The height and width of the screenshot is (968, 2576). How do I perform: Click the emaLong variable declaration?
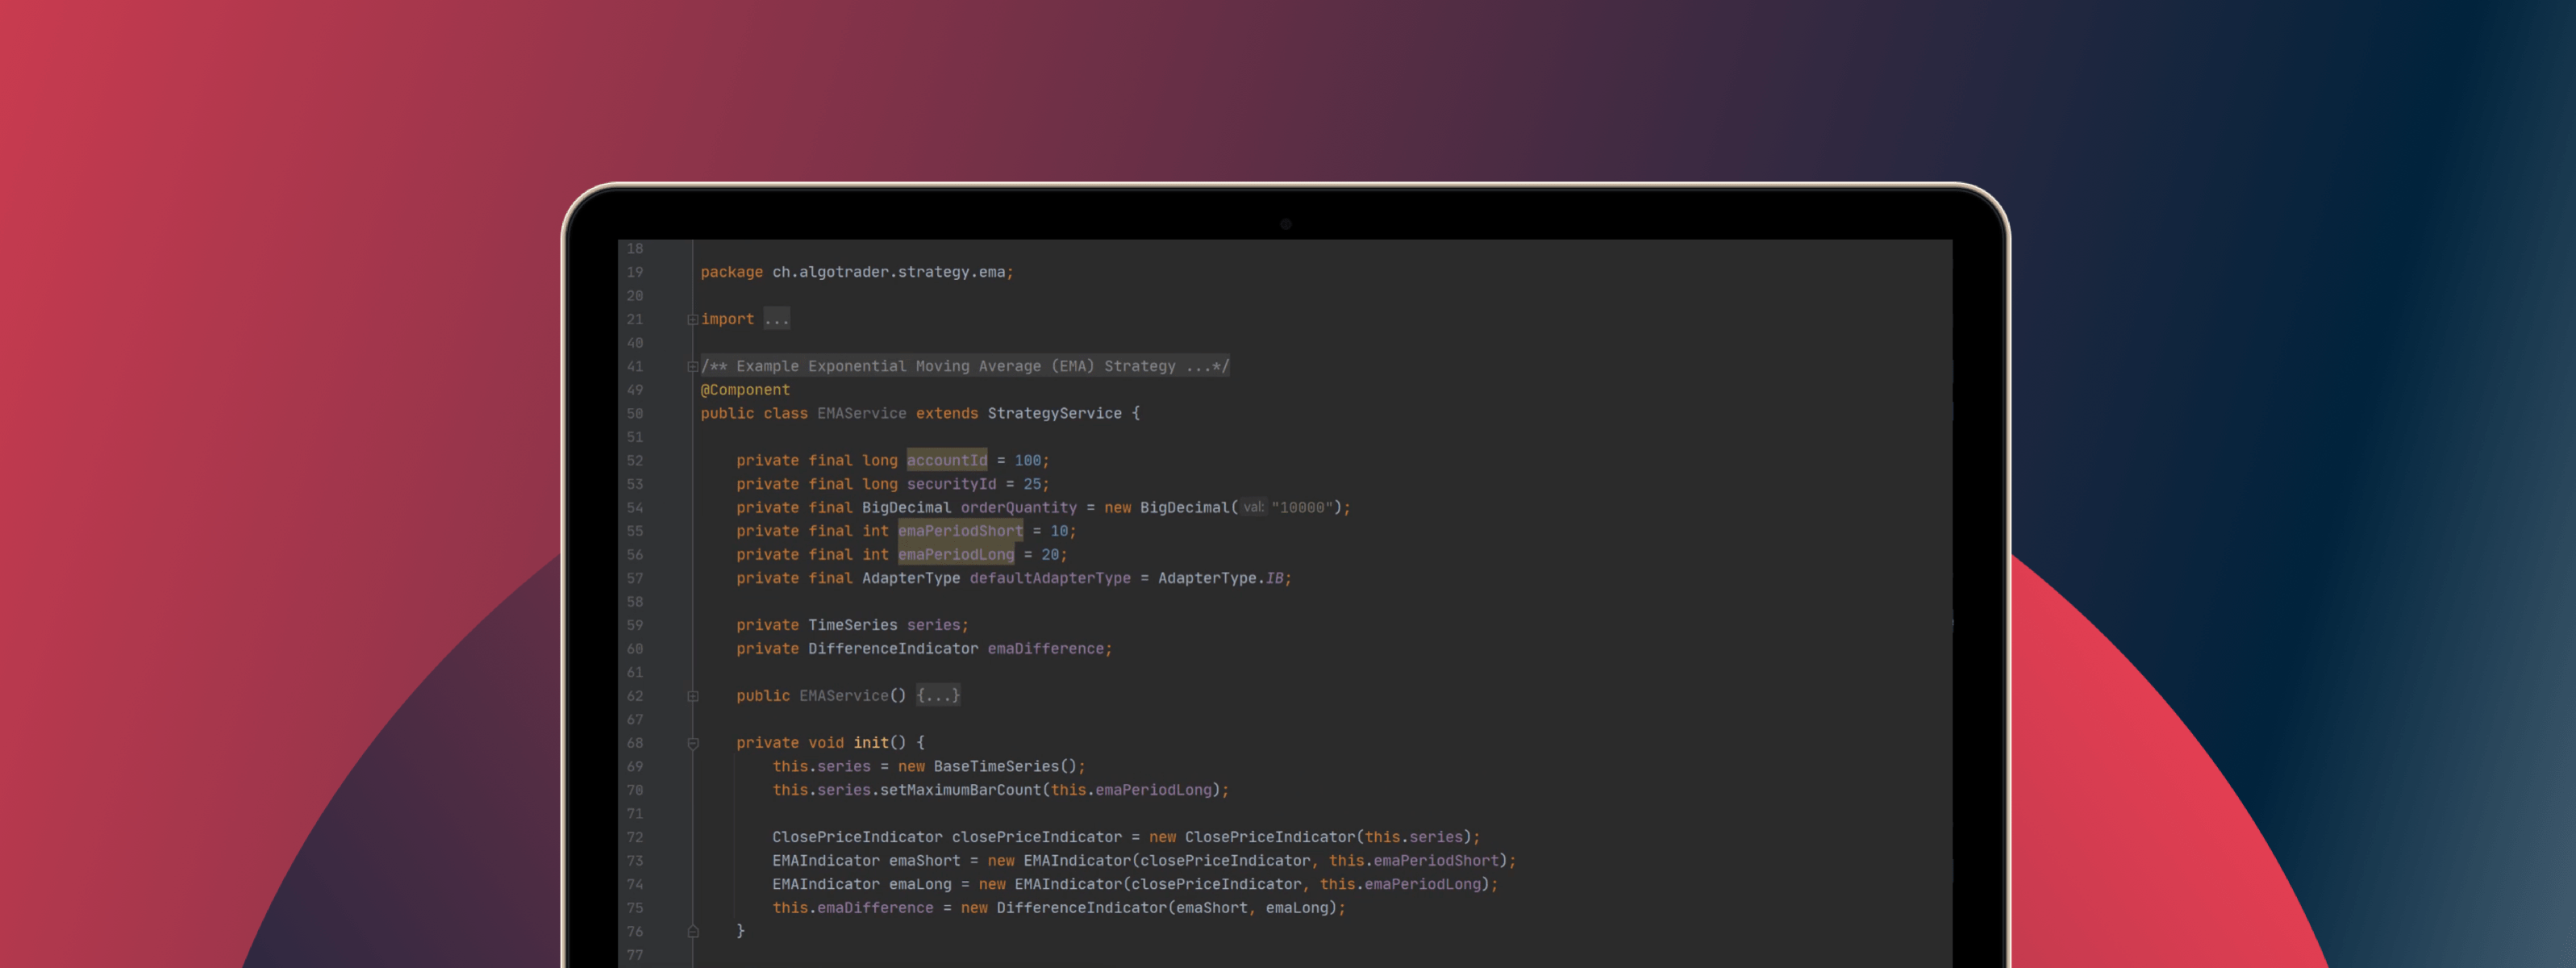tap(919, 884)
